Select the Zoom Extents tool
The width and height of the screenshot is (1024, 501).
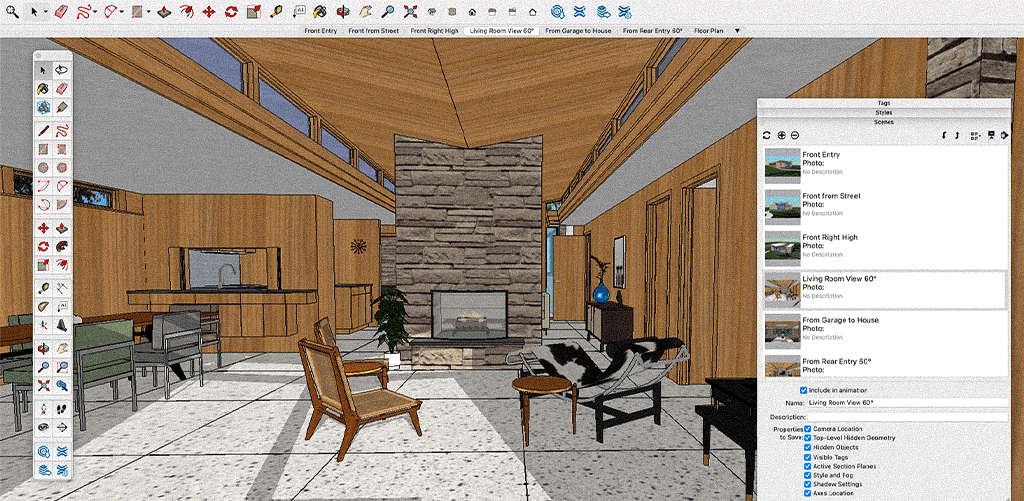pyautogui.click(x=411, y=12)
